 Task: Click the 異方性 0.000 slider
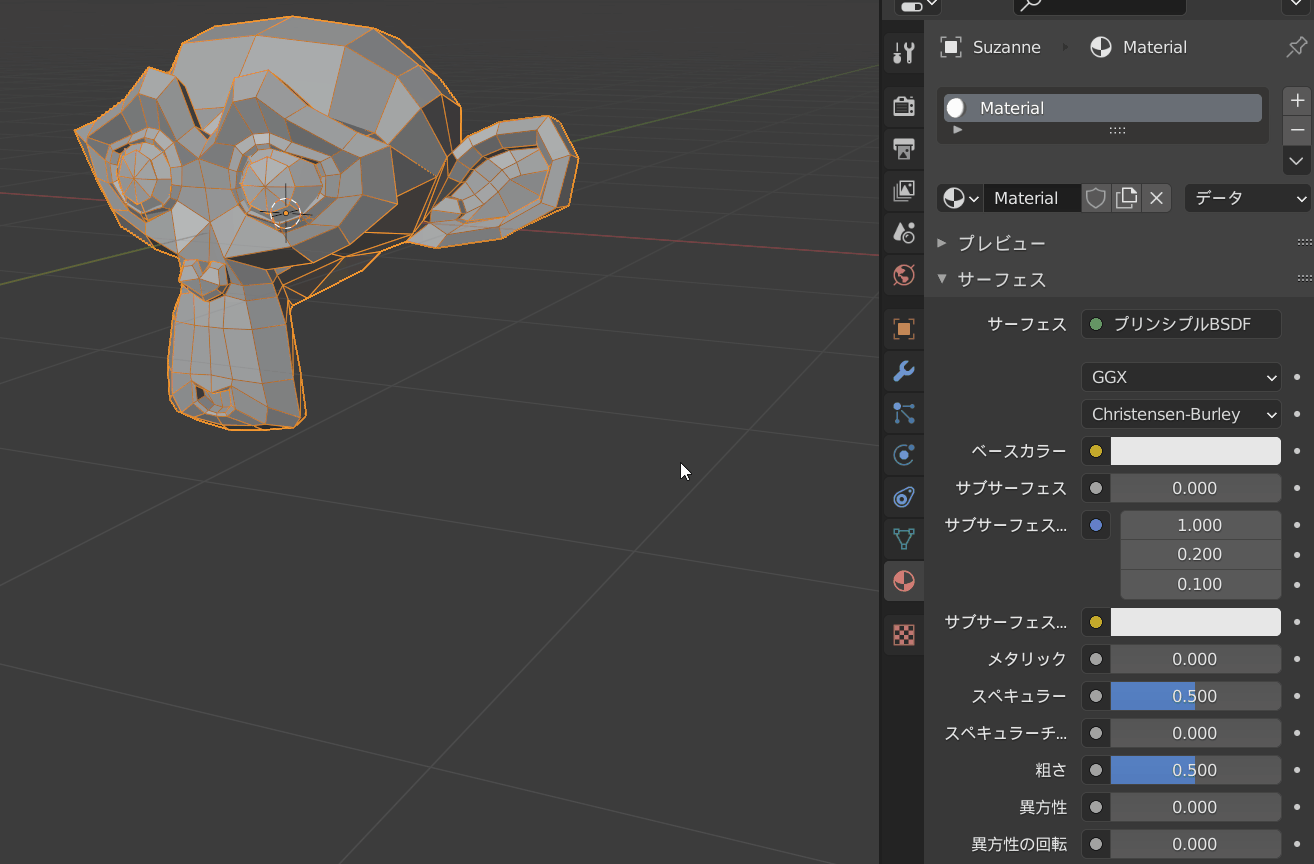[x=1196, y=807]
